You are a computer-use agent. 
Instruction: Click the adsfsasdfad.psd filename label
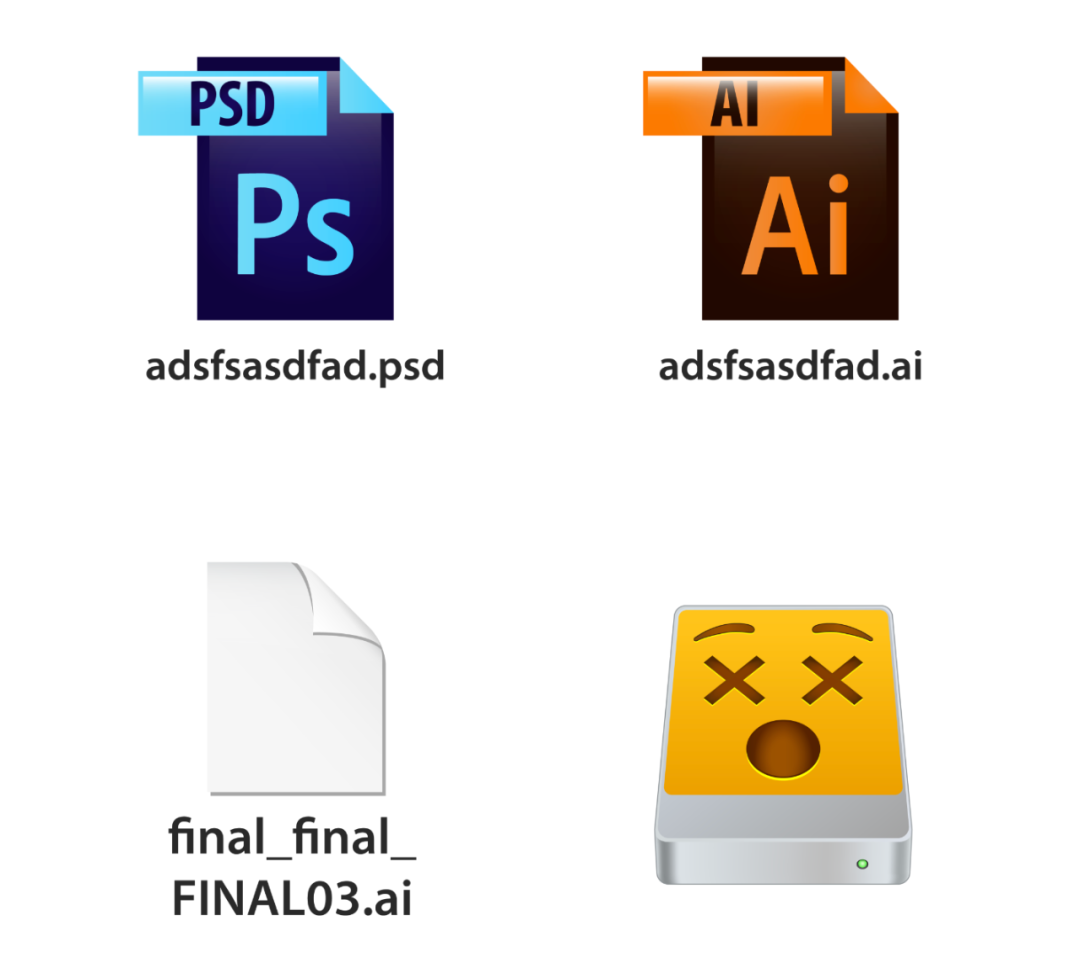coord(295,366)
